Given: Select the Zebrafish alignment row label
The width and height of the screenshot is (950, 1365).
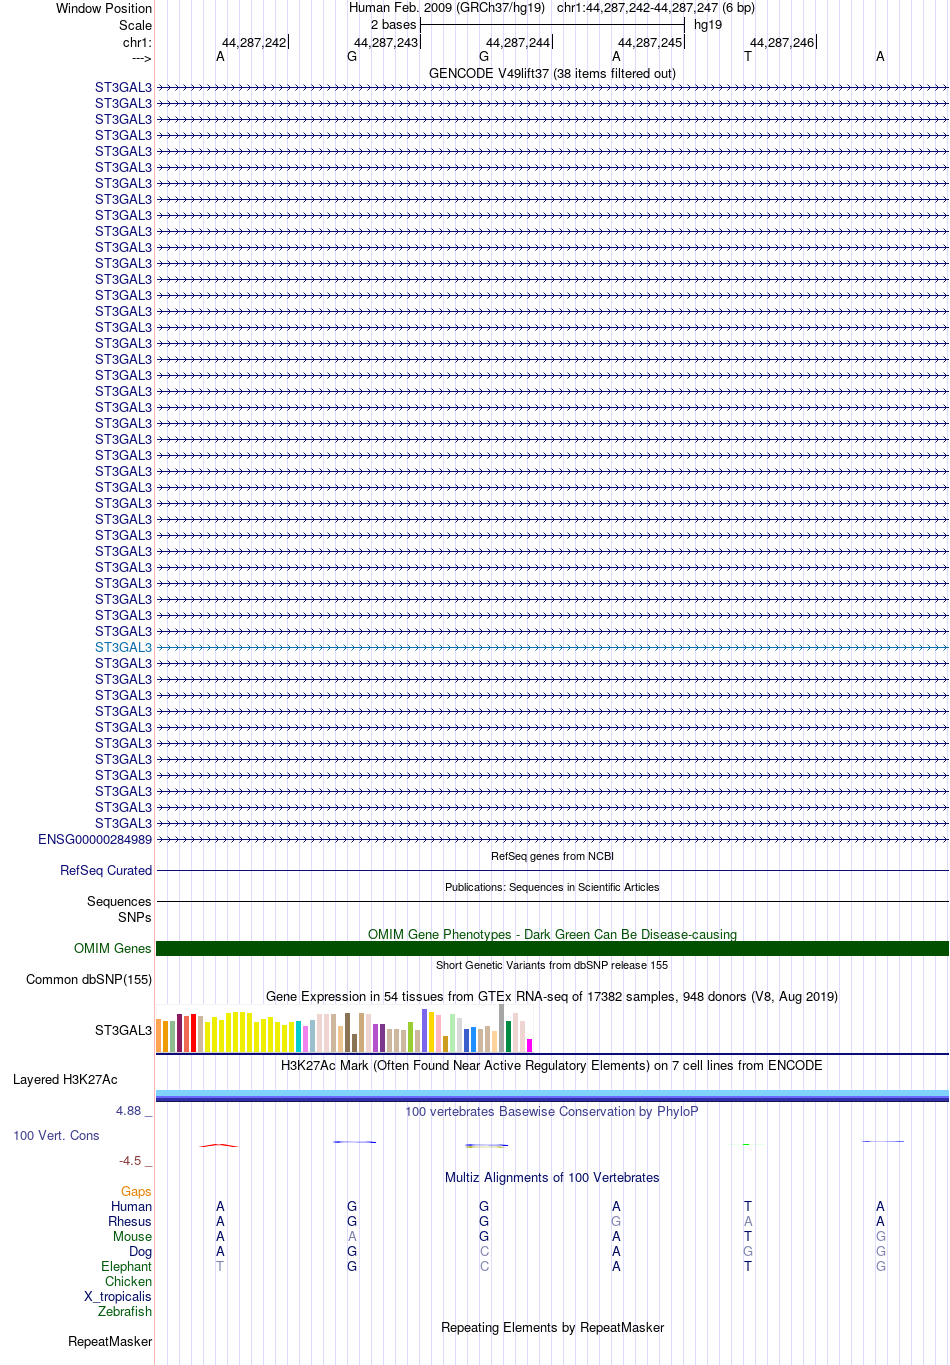Looking at the screenshot, I should point(125,1311).
